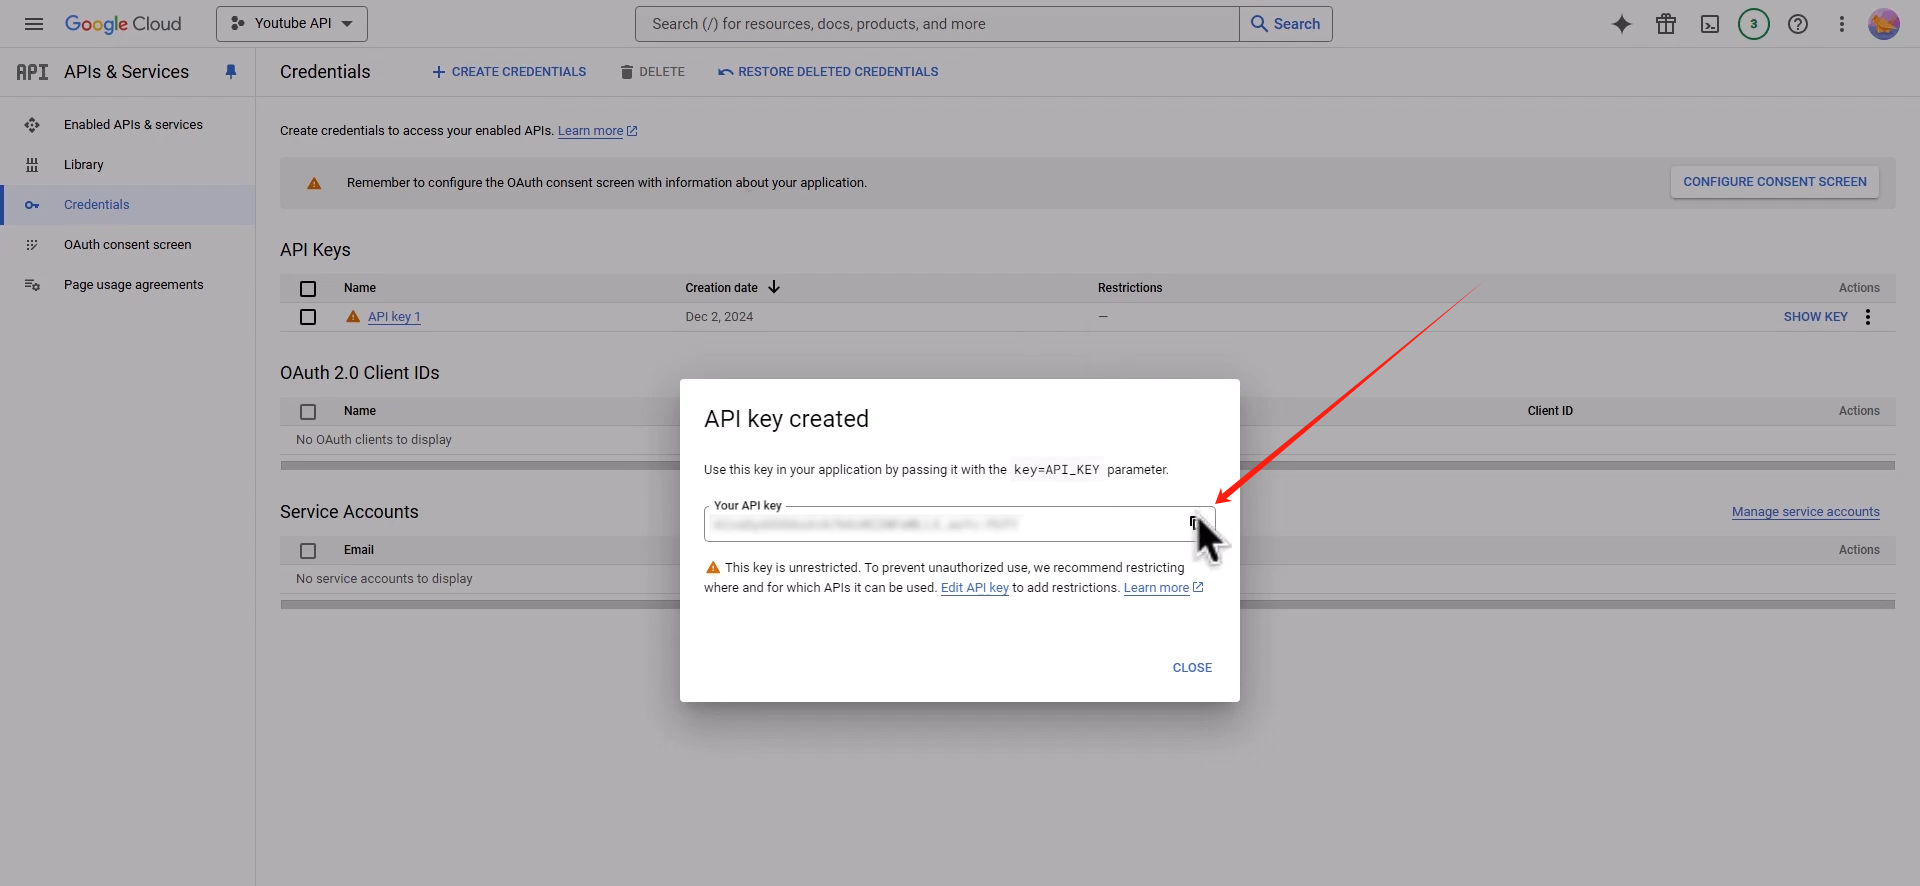Toggle select-all checkbox in Service Accounts header
This screenshot has height=886, width=1920.
tap(308, 551)
